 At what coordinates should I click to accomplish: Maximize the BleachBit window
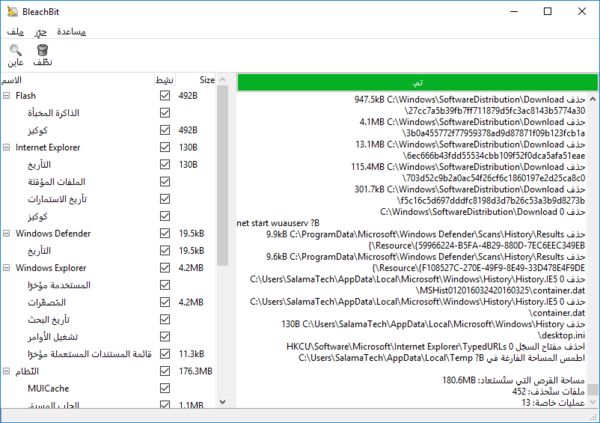[x=548, y=11]
